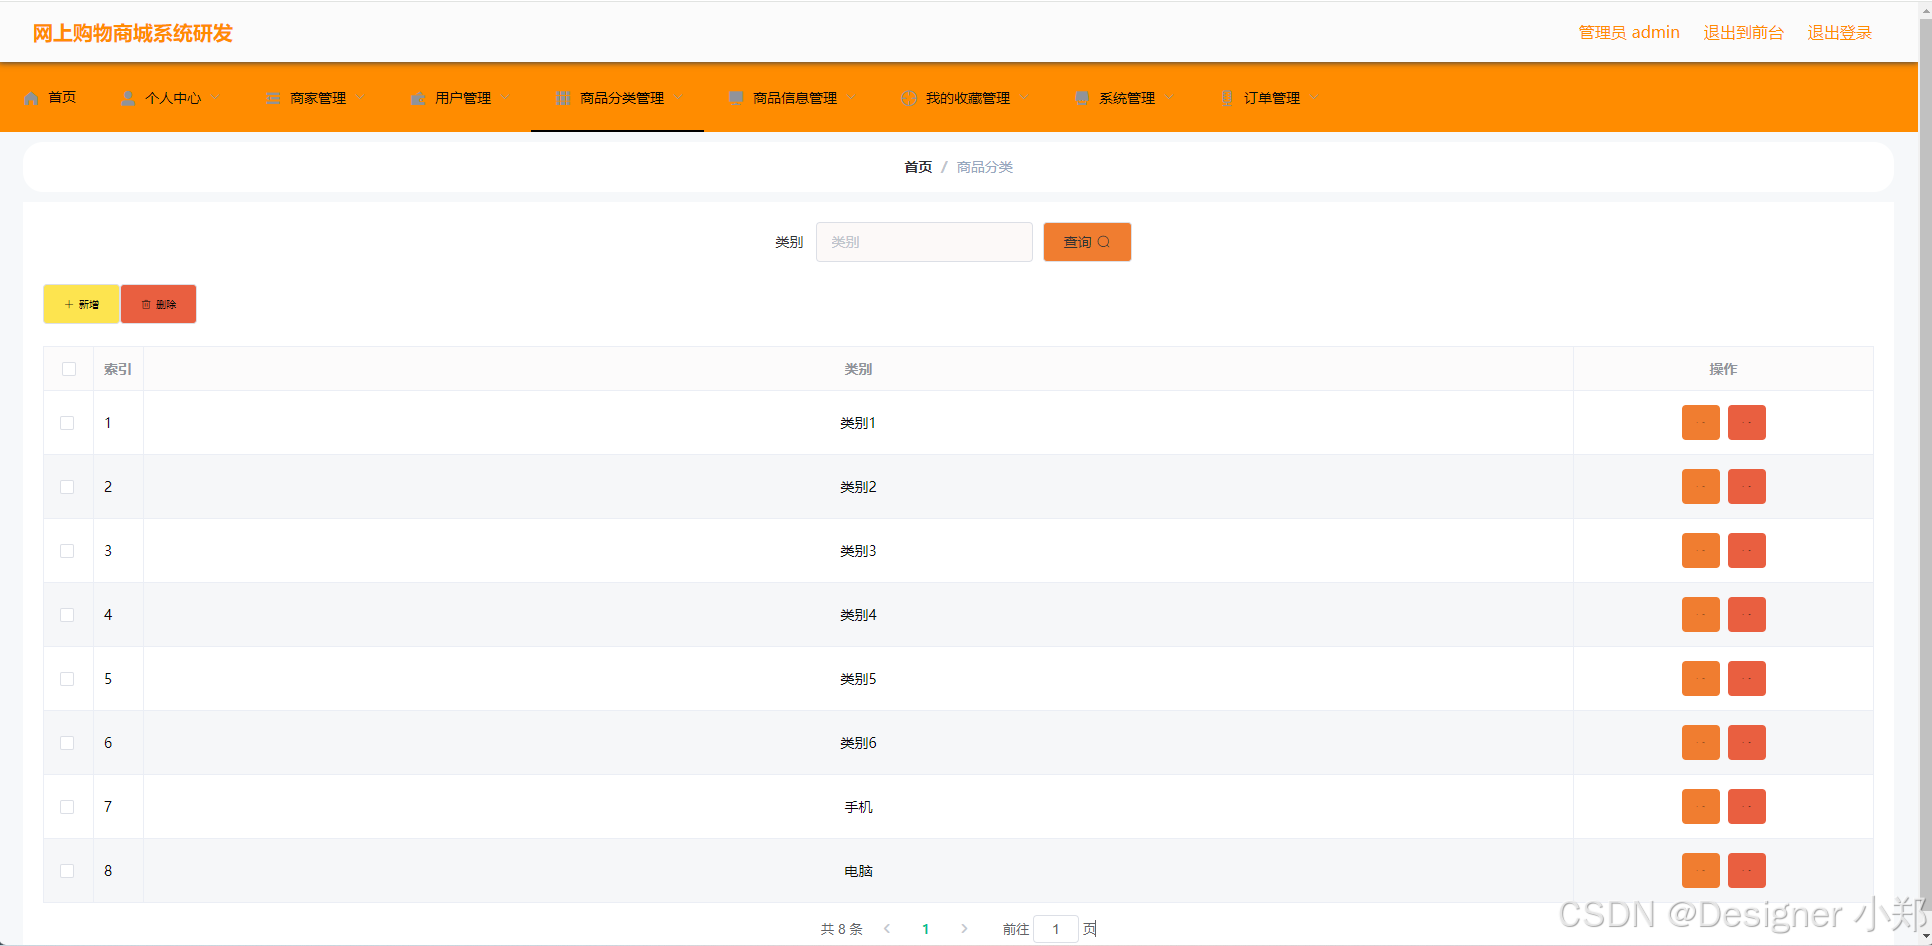Expand the 用户管理 dropdown menu

(x=460, y=98)
